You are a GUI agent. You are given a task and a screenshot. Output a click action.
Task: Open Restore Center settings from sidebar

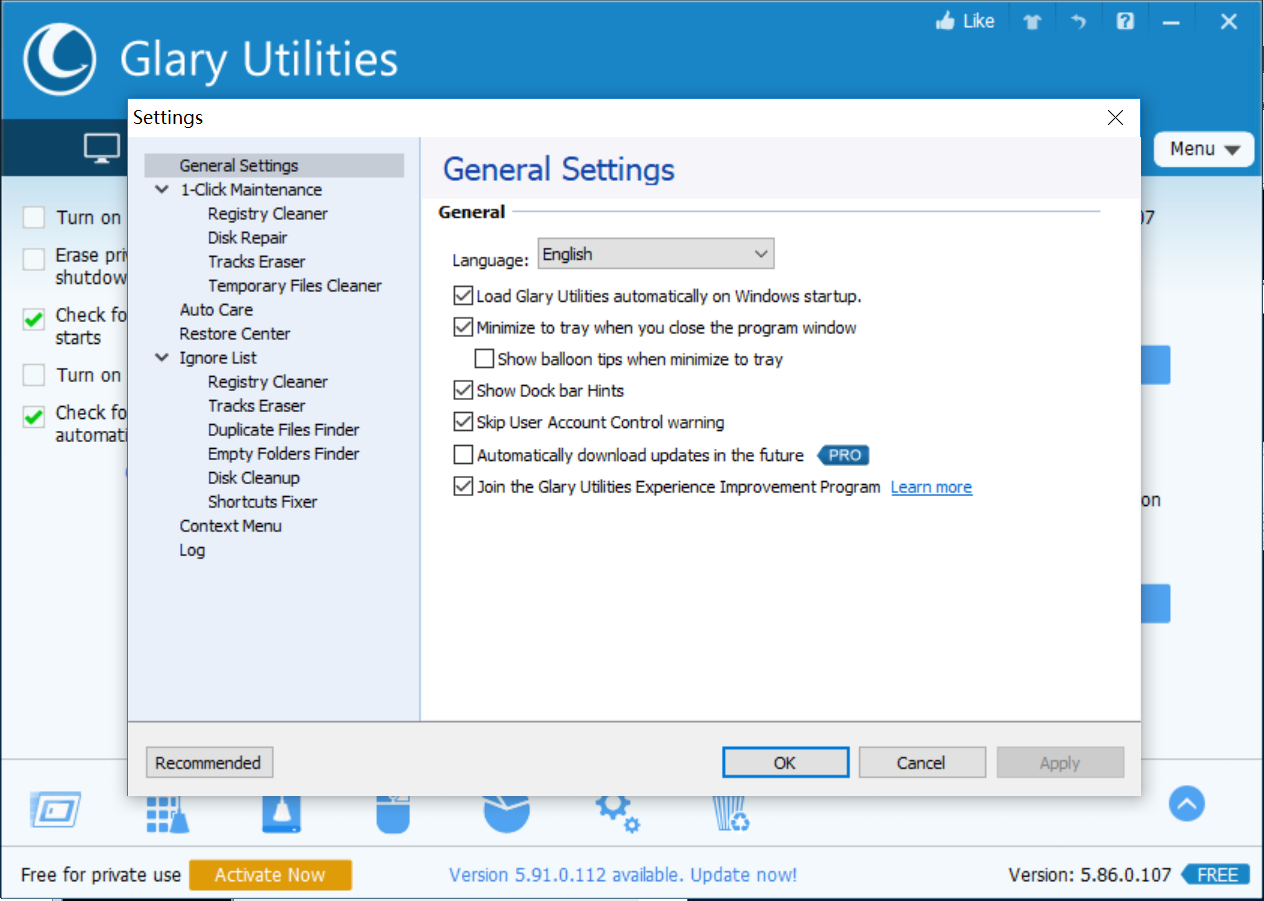tap(234, 333)
